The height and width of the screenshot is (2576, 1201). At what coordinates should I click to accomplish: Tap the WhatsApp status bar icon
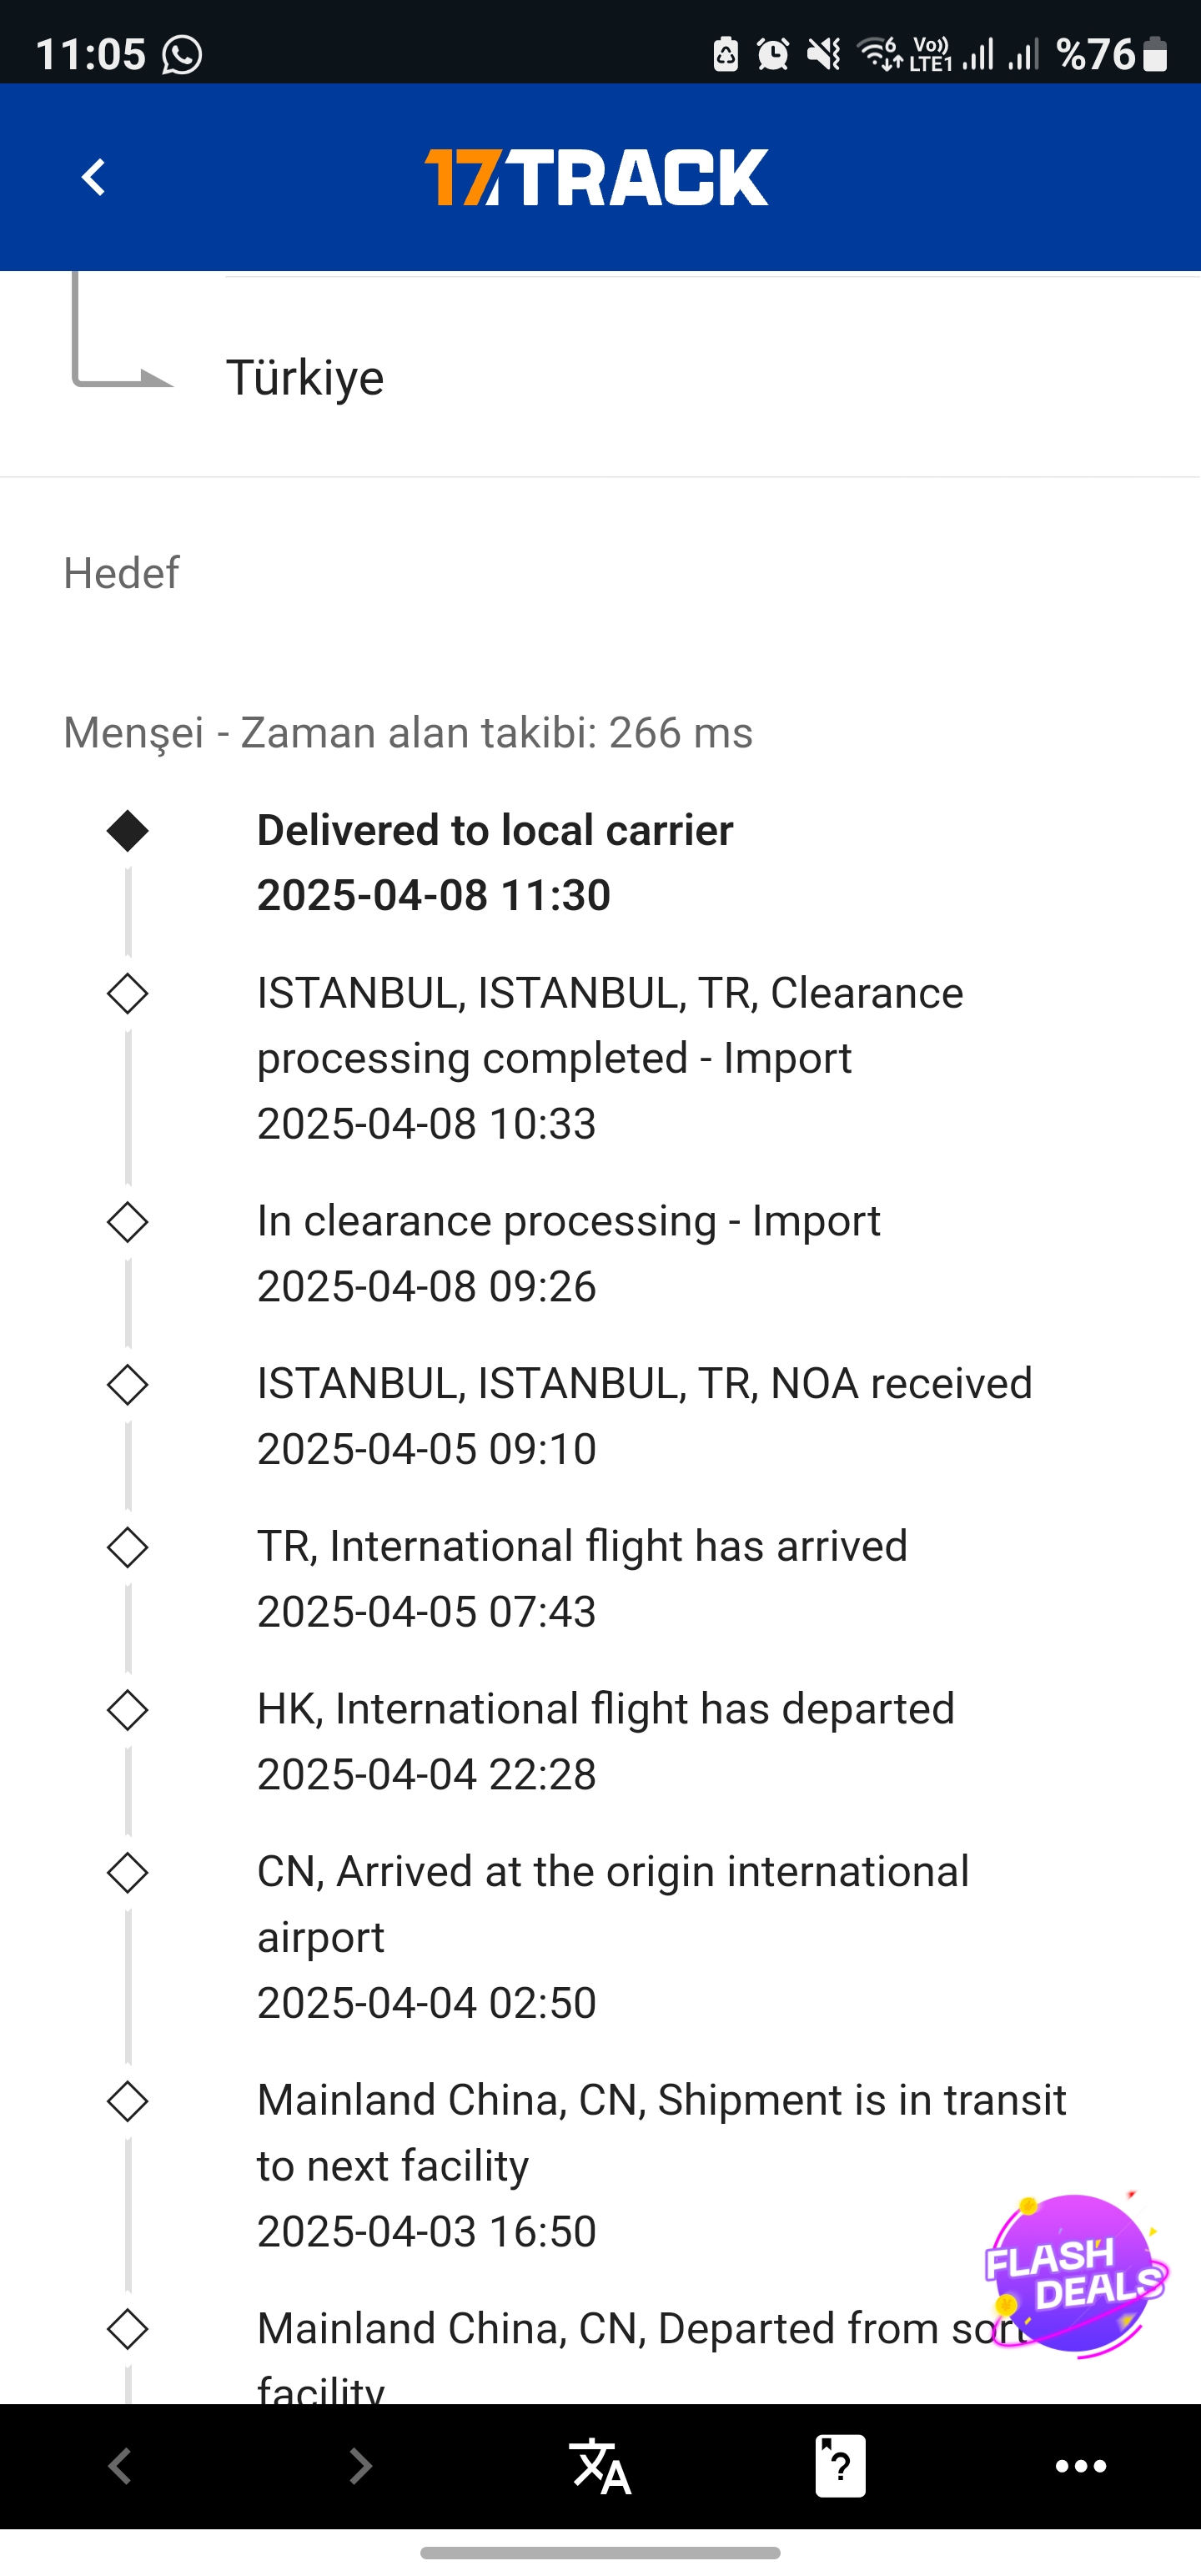[x=182, y=54]
